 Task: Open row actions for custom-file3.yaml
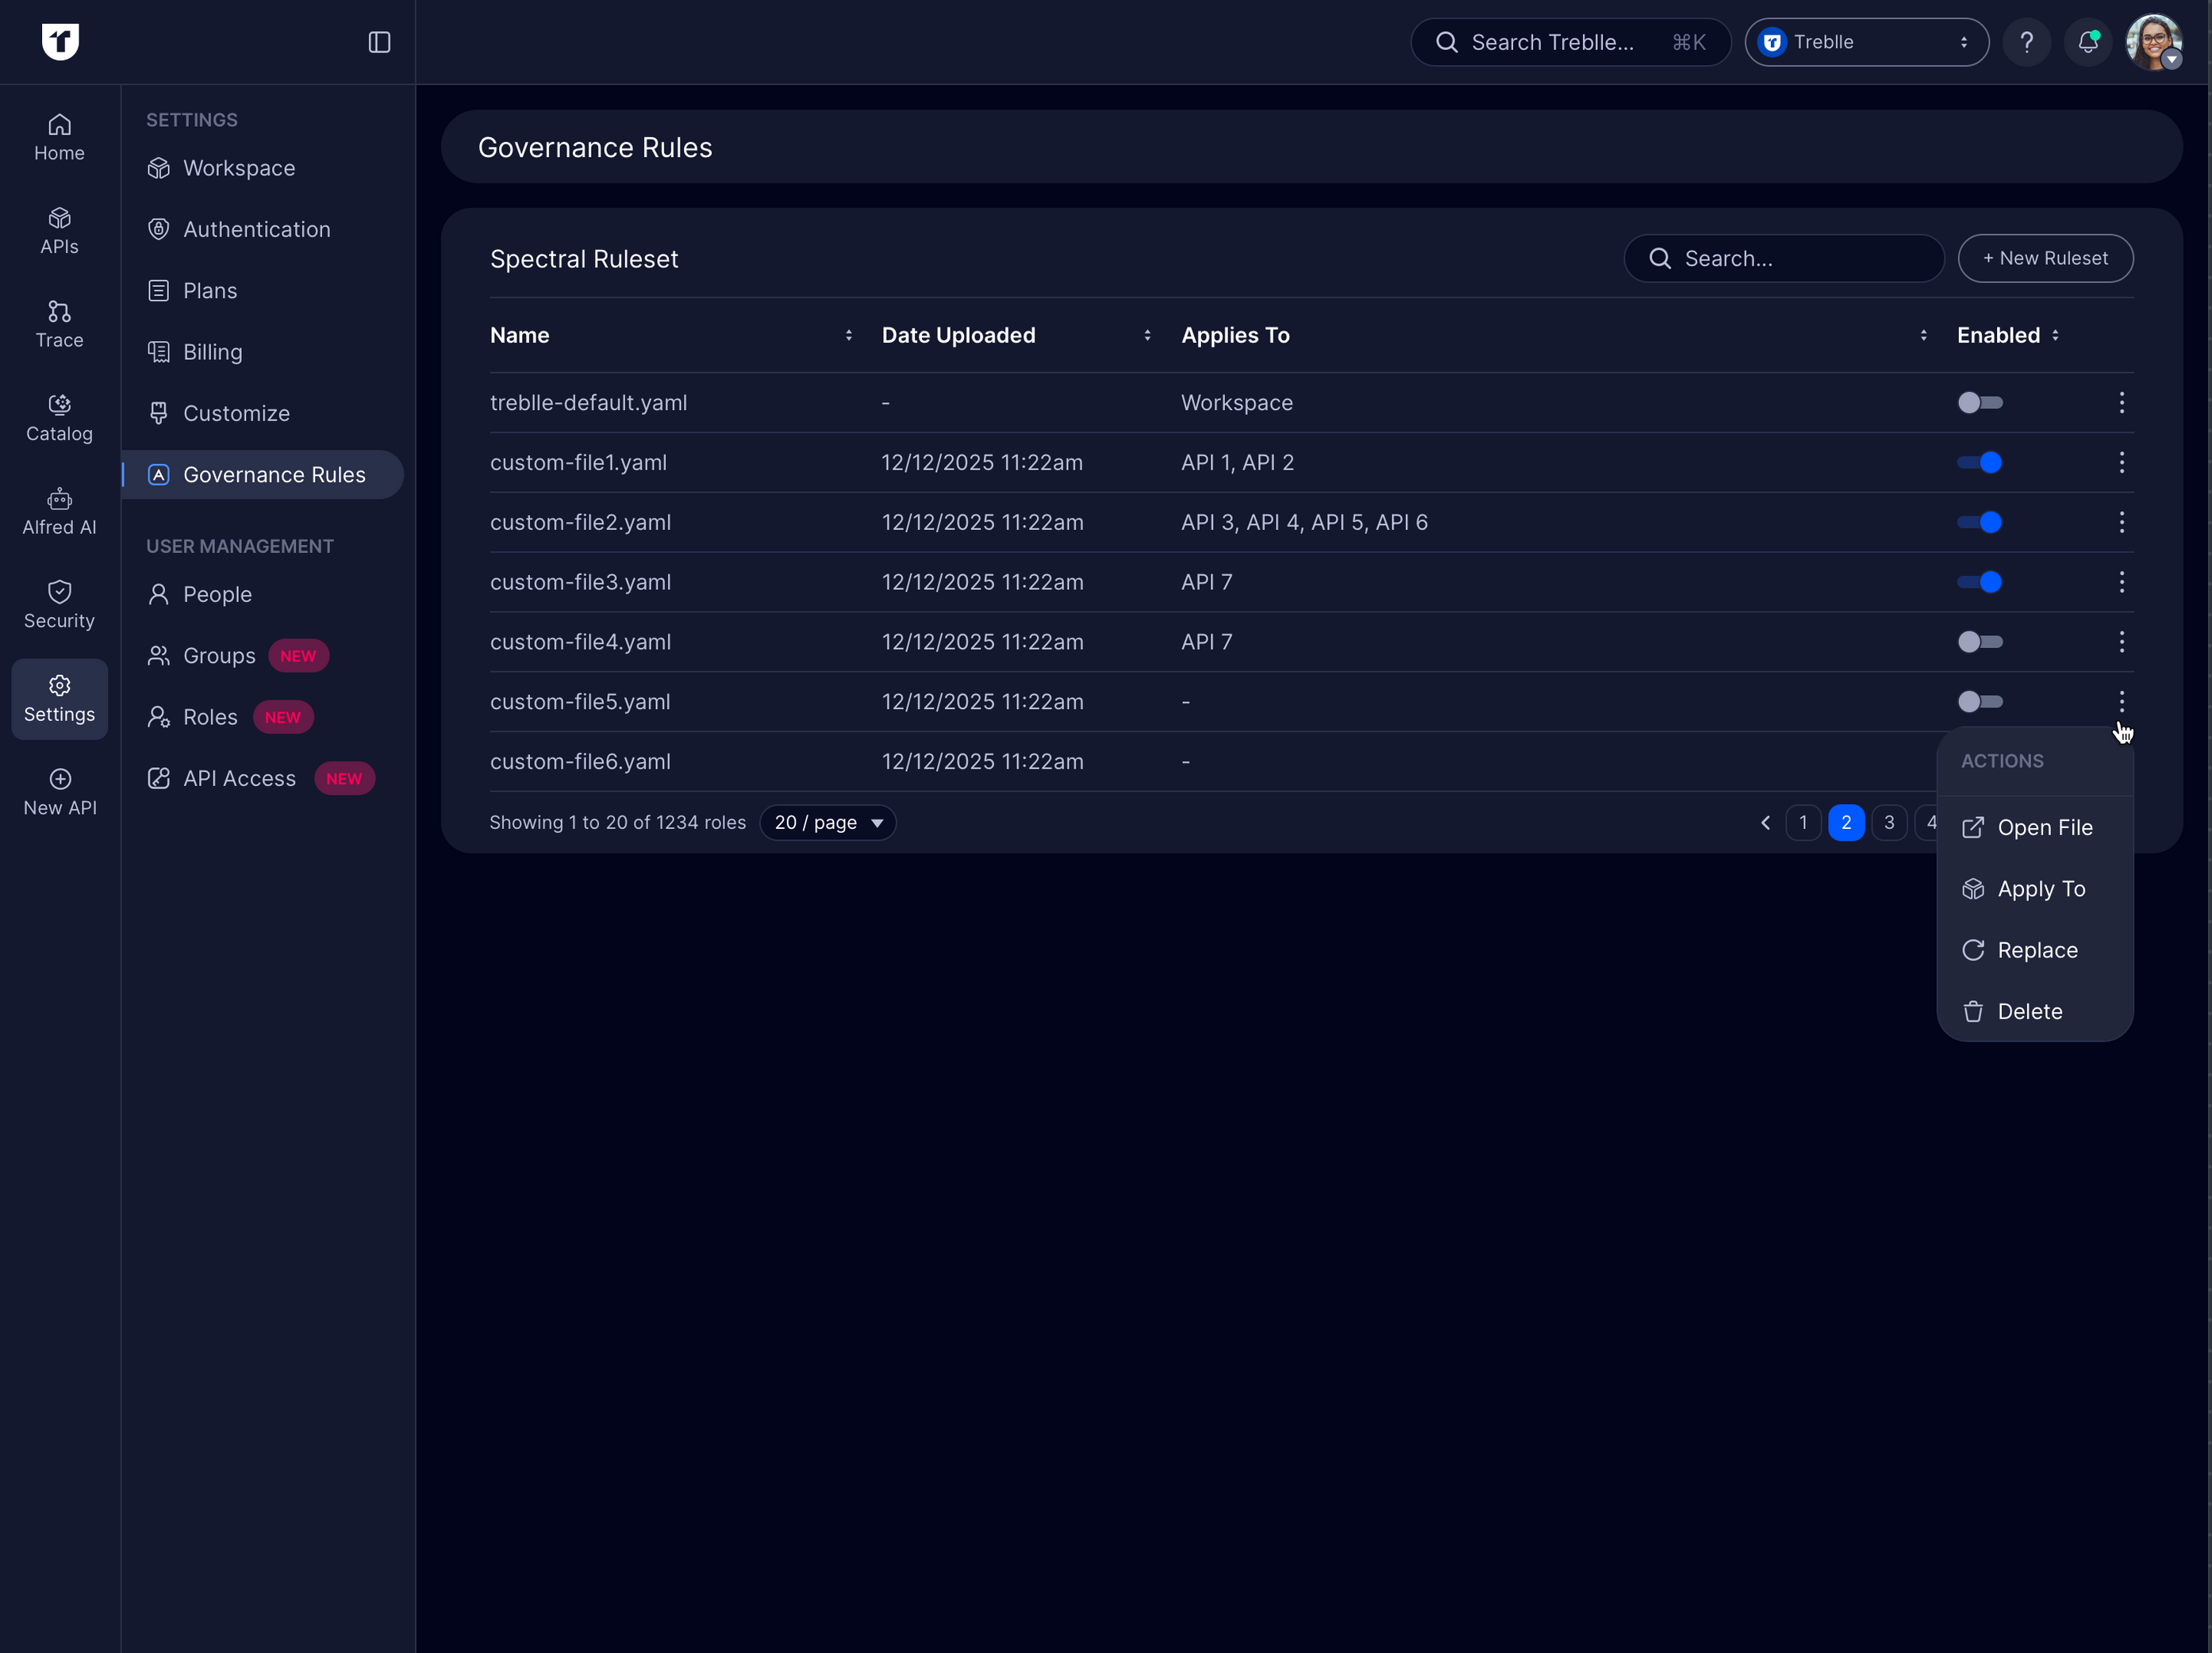point(2121,582)
